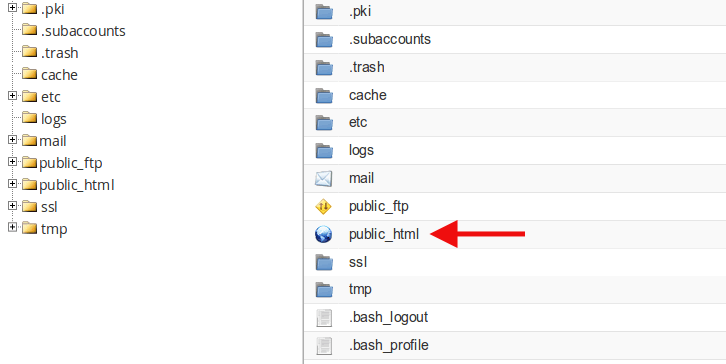
Task: Click blue folder icon for tmp row
Action: tap(324, 290)
